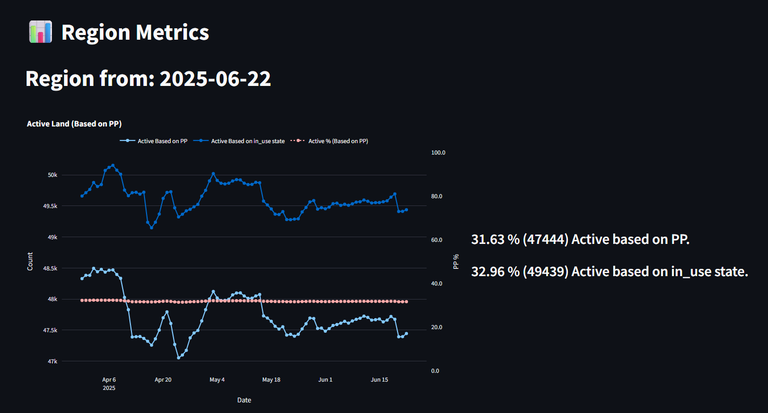Screen dimensions: 768x413
Task: Click the 'Region from: 2025-06-22' subheading
Action: click(148, 78)
